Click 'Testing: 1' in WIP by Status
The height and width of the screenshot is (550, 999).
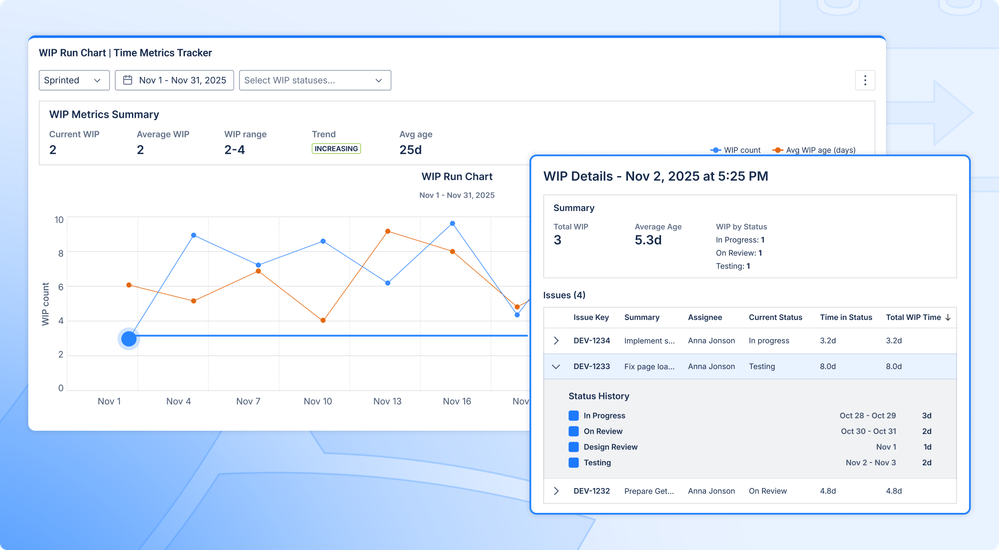(733, 266)
